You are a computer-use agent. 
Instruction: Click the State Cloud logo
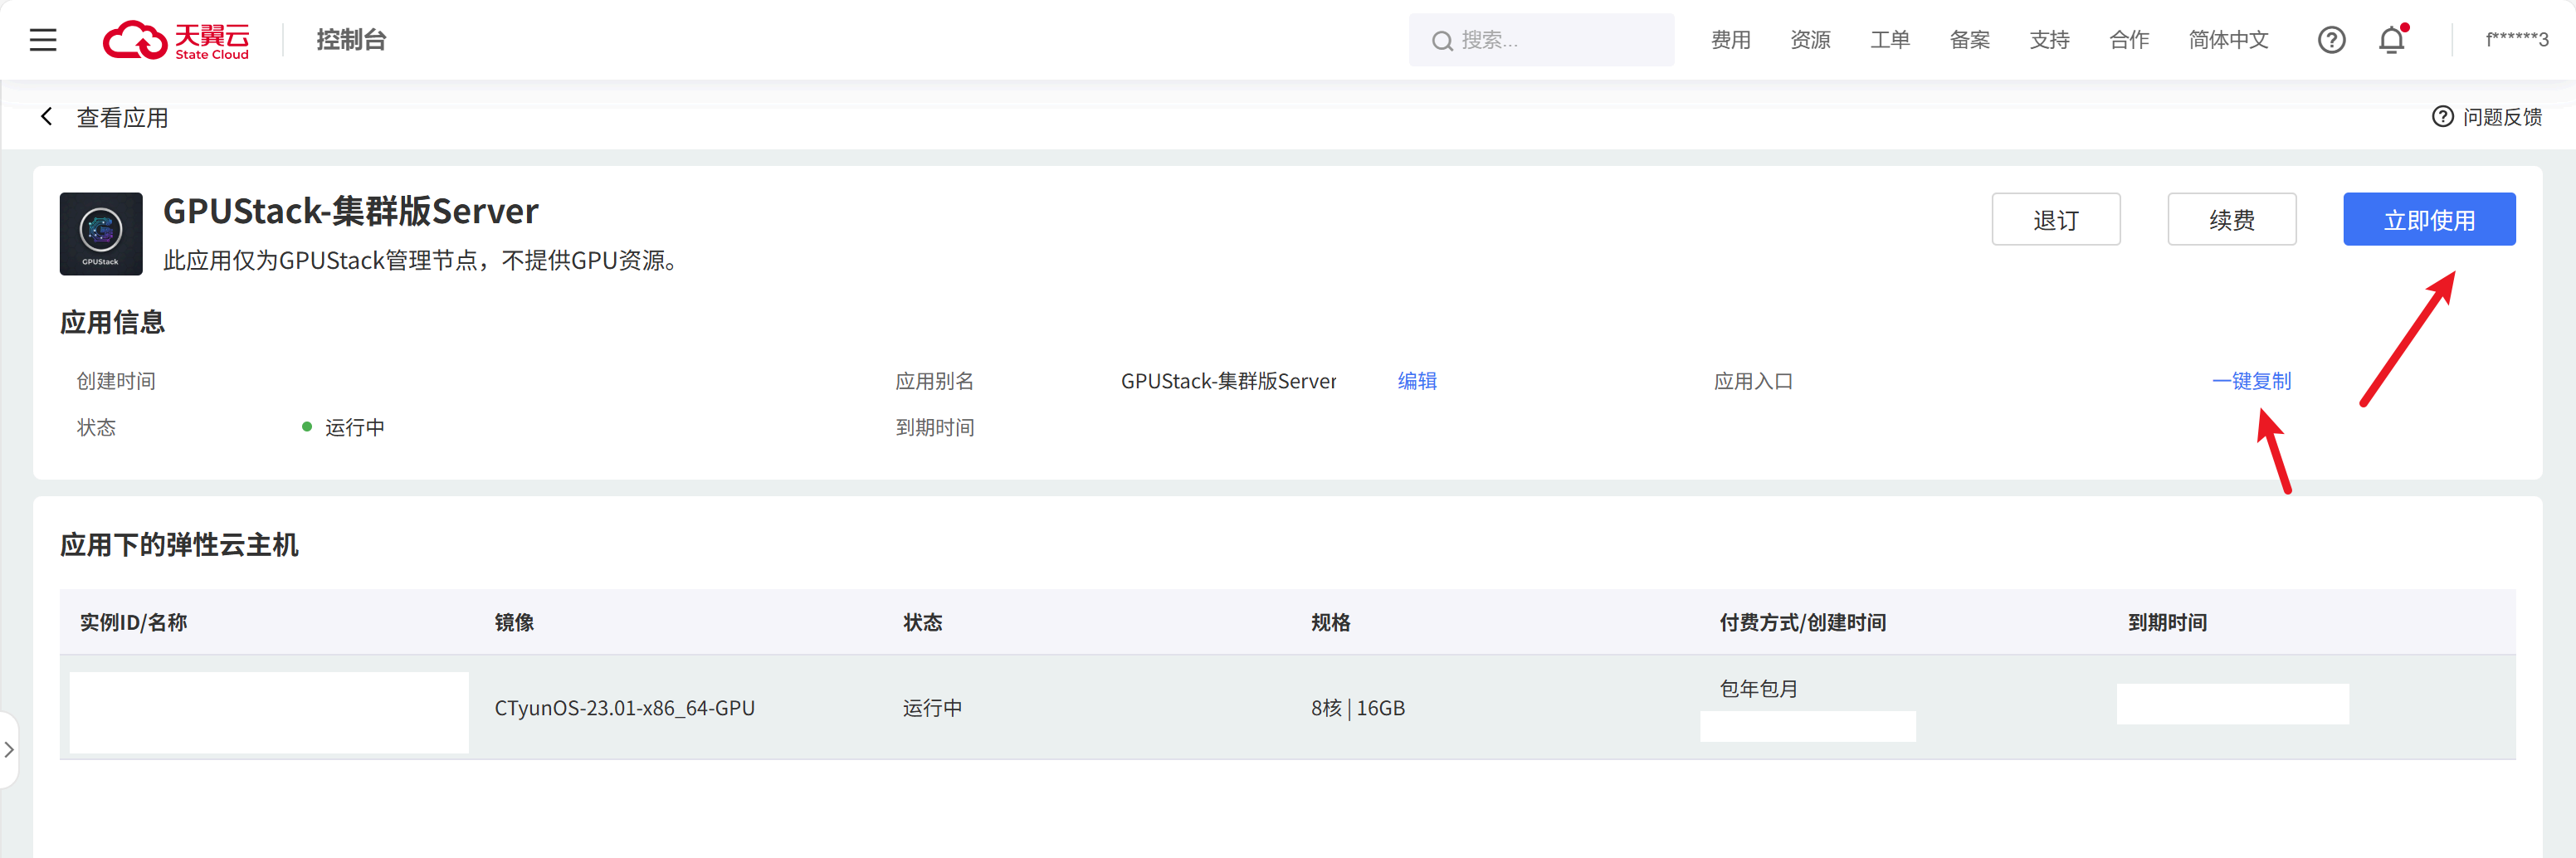click(x=176, y=40)
